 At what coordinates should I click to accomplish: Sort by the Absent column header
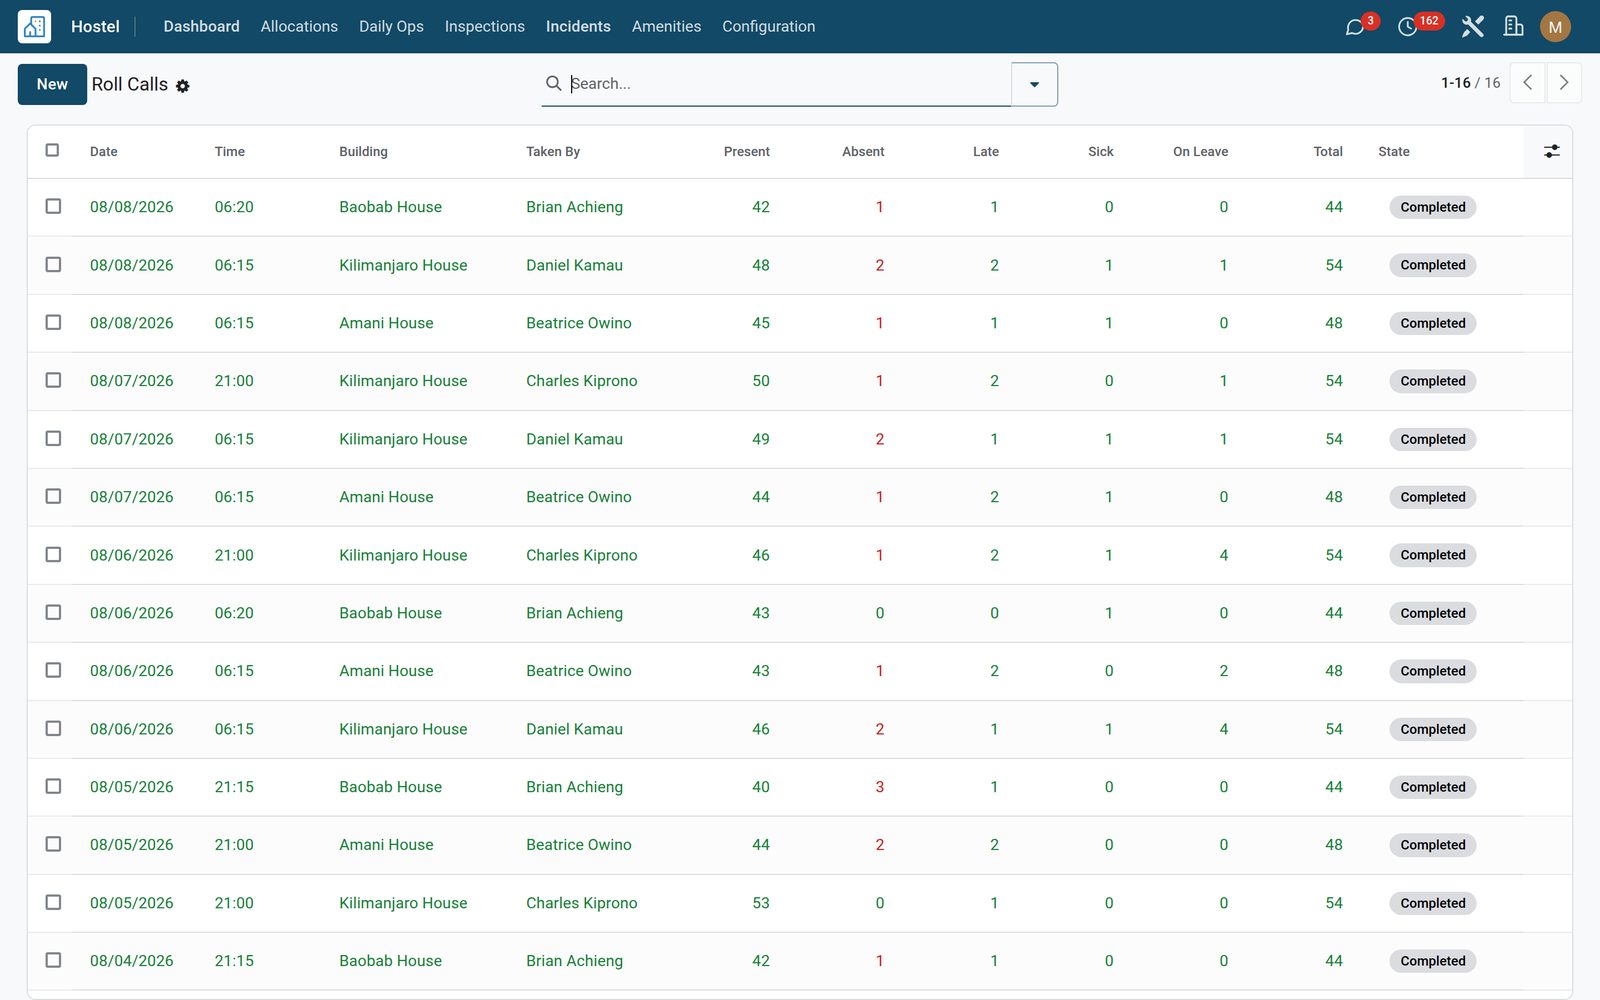(x=863, y=152)
